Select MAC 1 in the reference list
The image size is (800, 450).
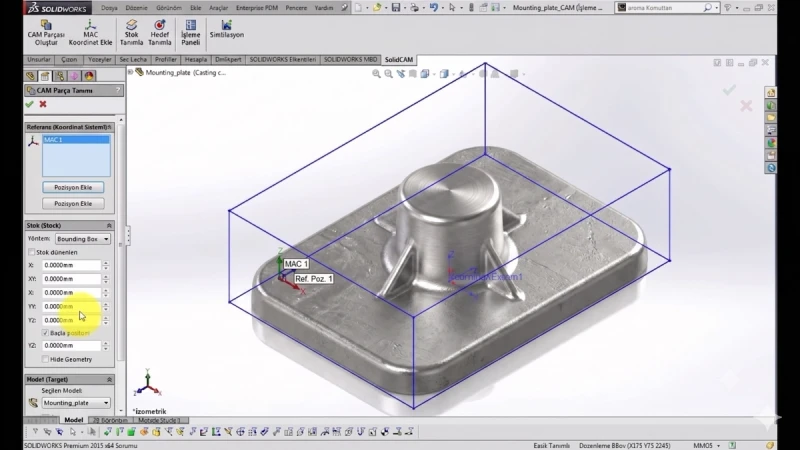coord(76,139)
